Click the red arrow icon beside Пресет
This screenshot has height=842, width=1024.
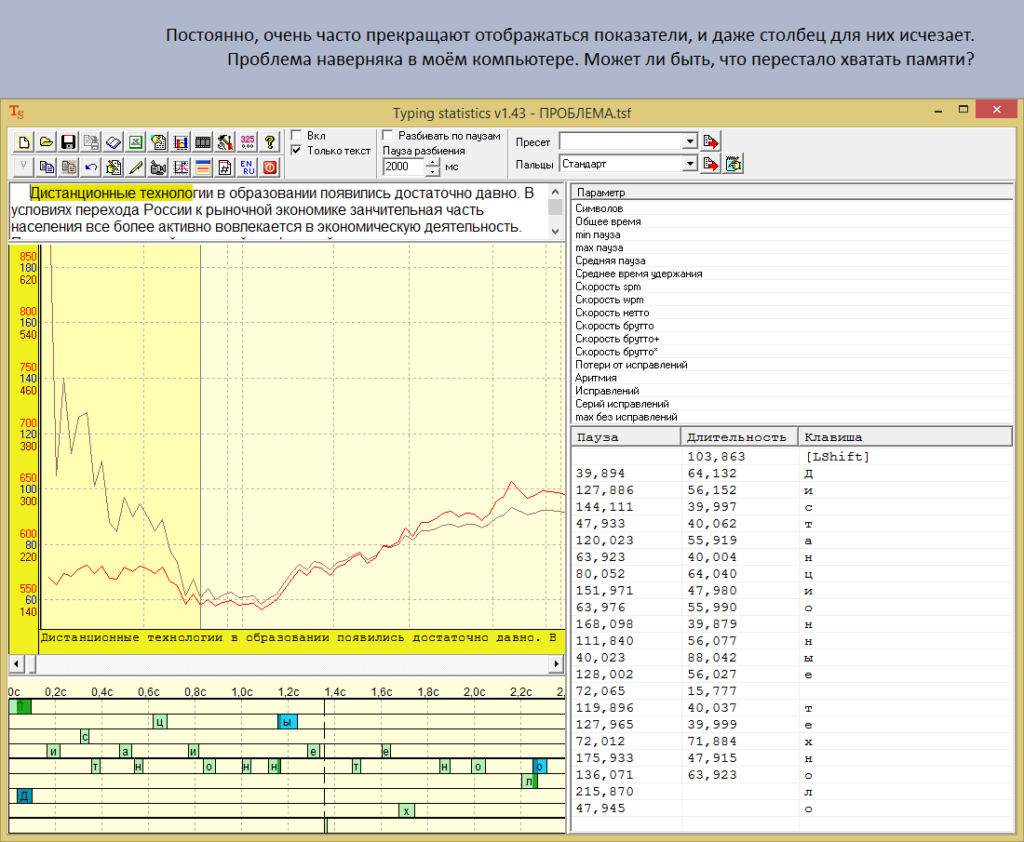(711, 141)
